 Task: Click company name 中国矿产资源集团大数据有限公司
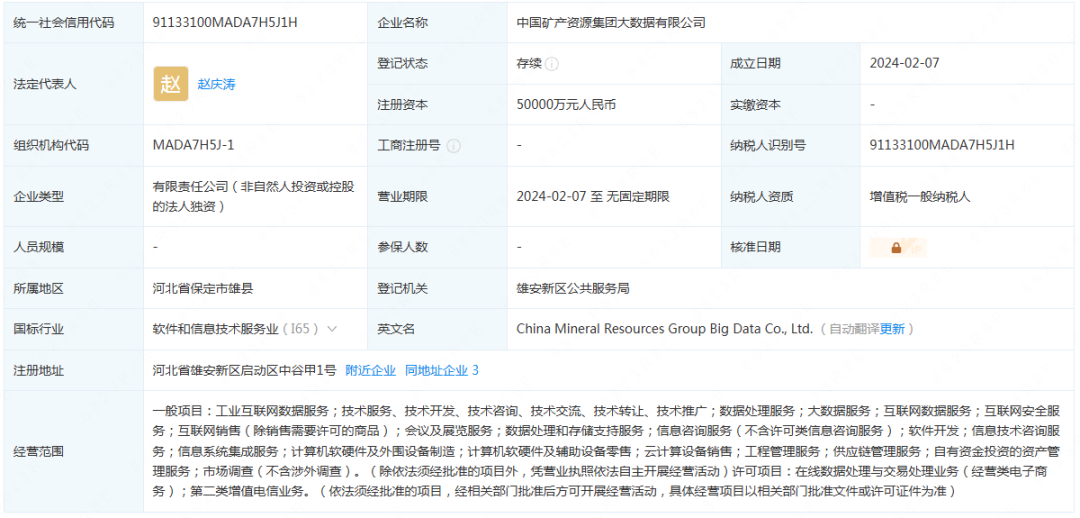(611, 23)
